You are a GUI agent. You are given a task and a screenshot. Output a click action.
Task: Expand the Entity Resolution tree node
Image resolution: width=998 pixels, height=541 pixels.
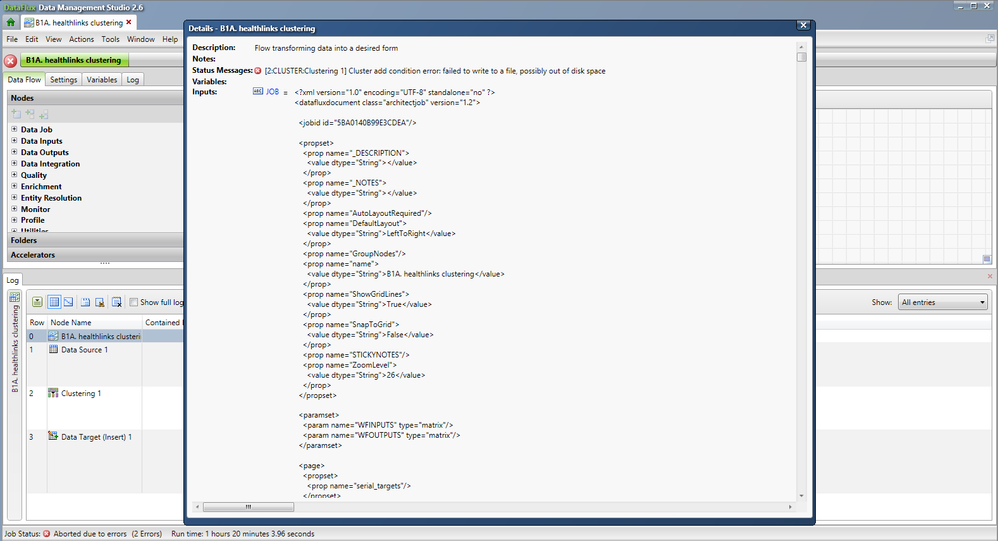coord(14,198)
